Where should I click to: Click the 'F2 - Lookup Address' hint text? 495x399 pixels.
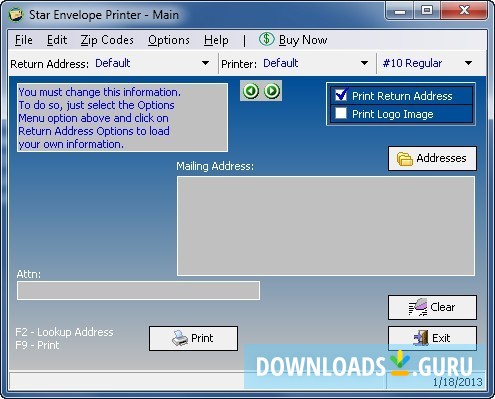[64, 332]
